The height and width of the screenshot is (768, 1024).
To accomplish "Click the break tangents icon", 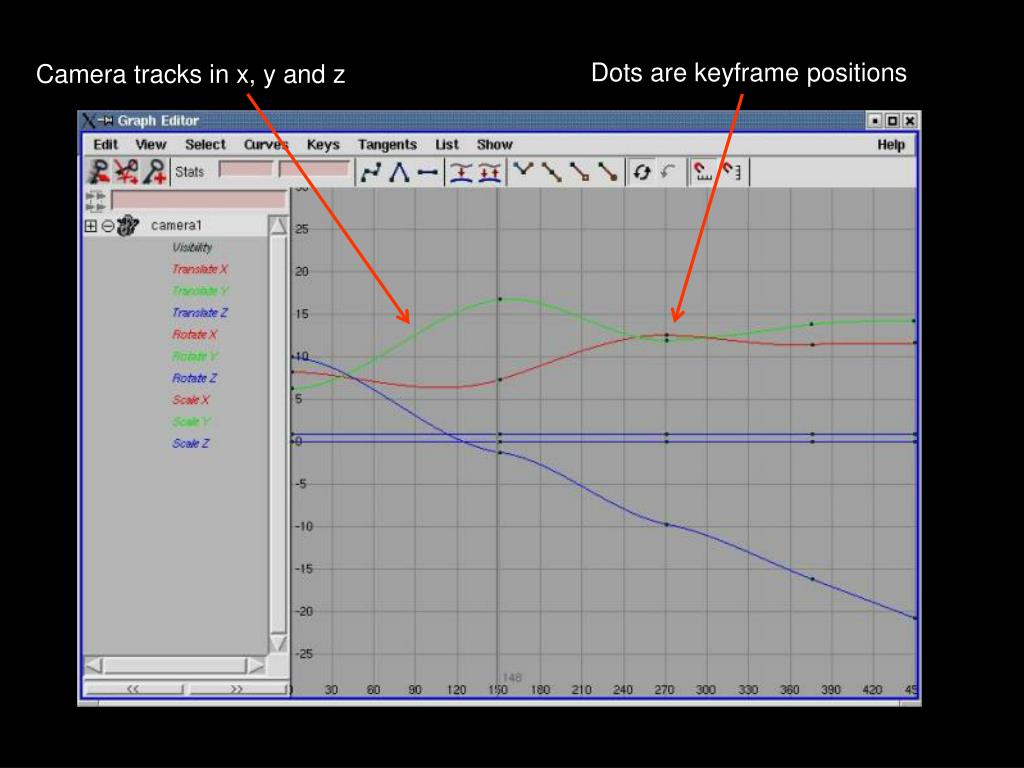I will point(523,172).
